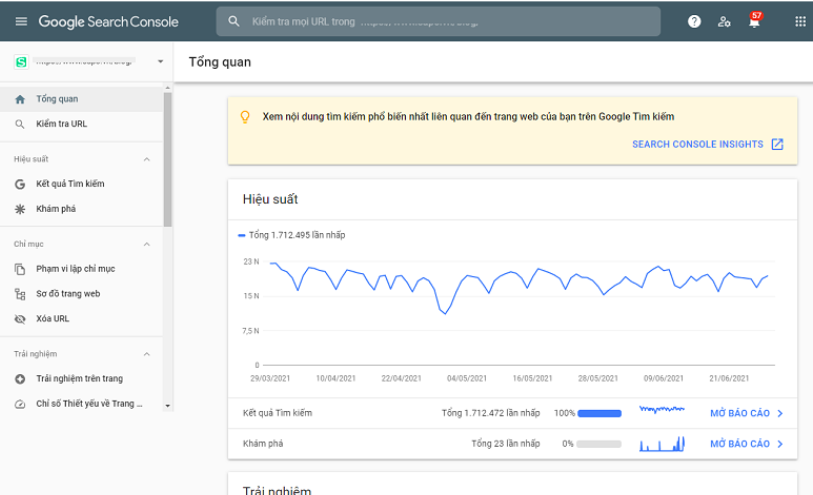The height and width of the screenshot is (495, 813).
Task: Click the sidebar scroll up arrow
Action: [x=167, y=88]
